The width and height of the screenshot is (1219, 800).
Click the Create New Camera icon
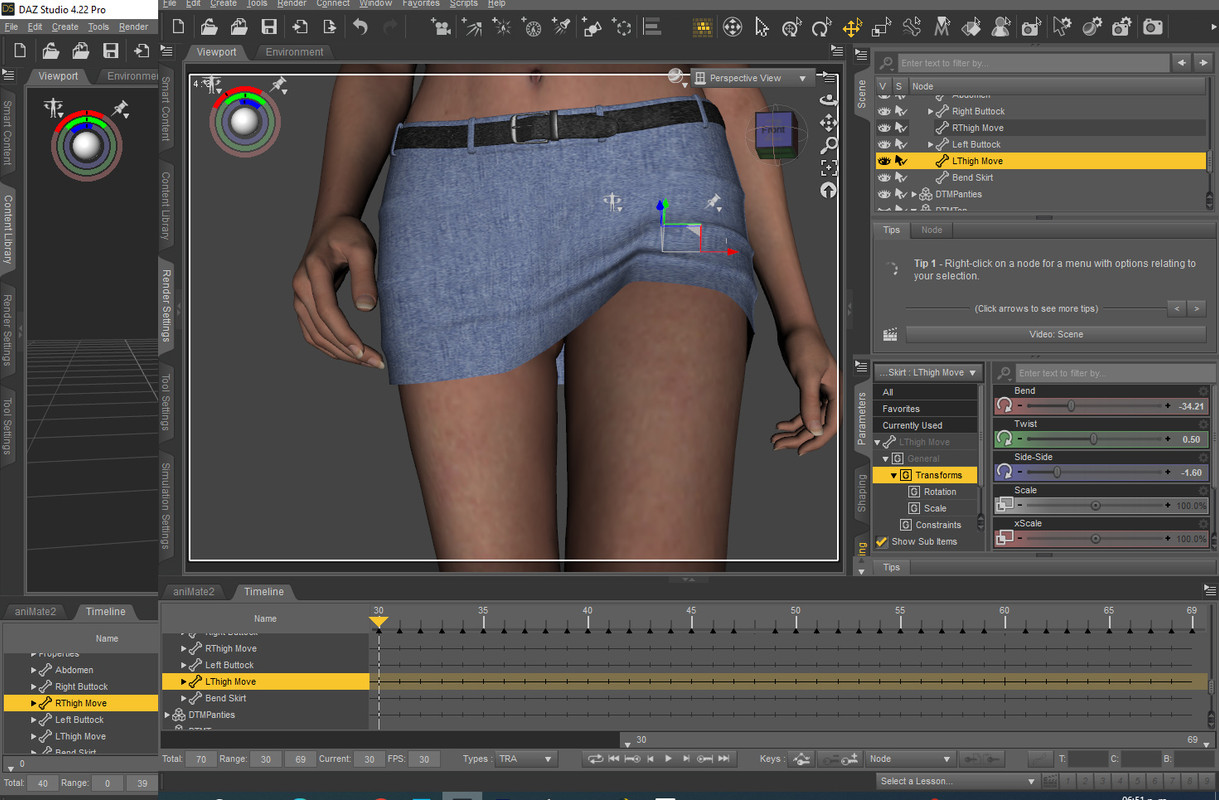click(441, 27)
